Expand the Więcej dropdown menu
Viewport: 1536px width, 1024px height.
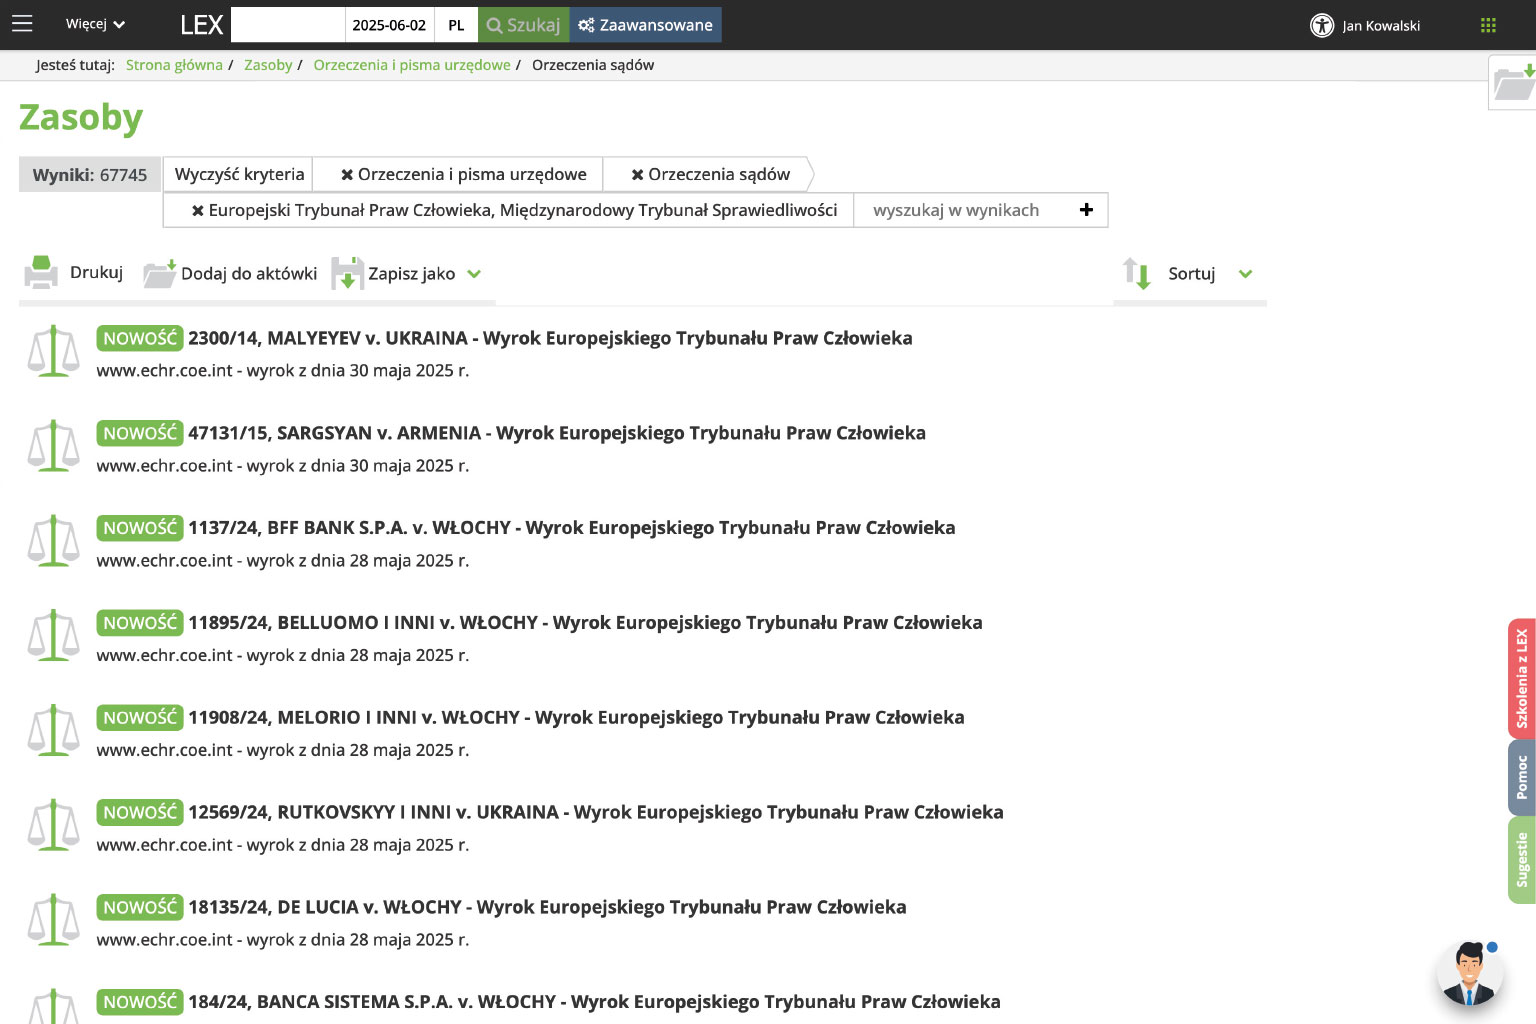(95, 24)
